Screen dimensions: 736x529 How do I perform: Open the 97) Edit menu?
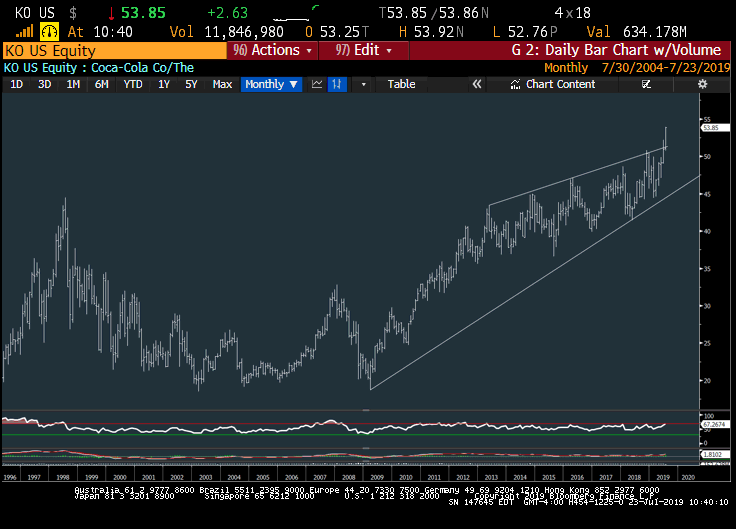coord(364,50)
